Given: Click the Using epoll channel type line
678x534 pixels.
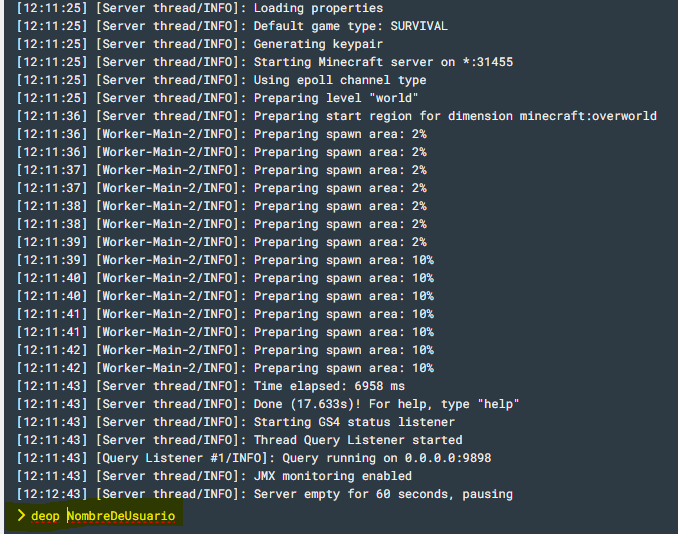Looking at the screenshot, I should pyautogui.click(x=221, y=80).
